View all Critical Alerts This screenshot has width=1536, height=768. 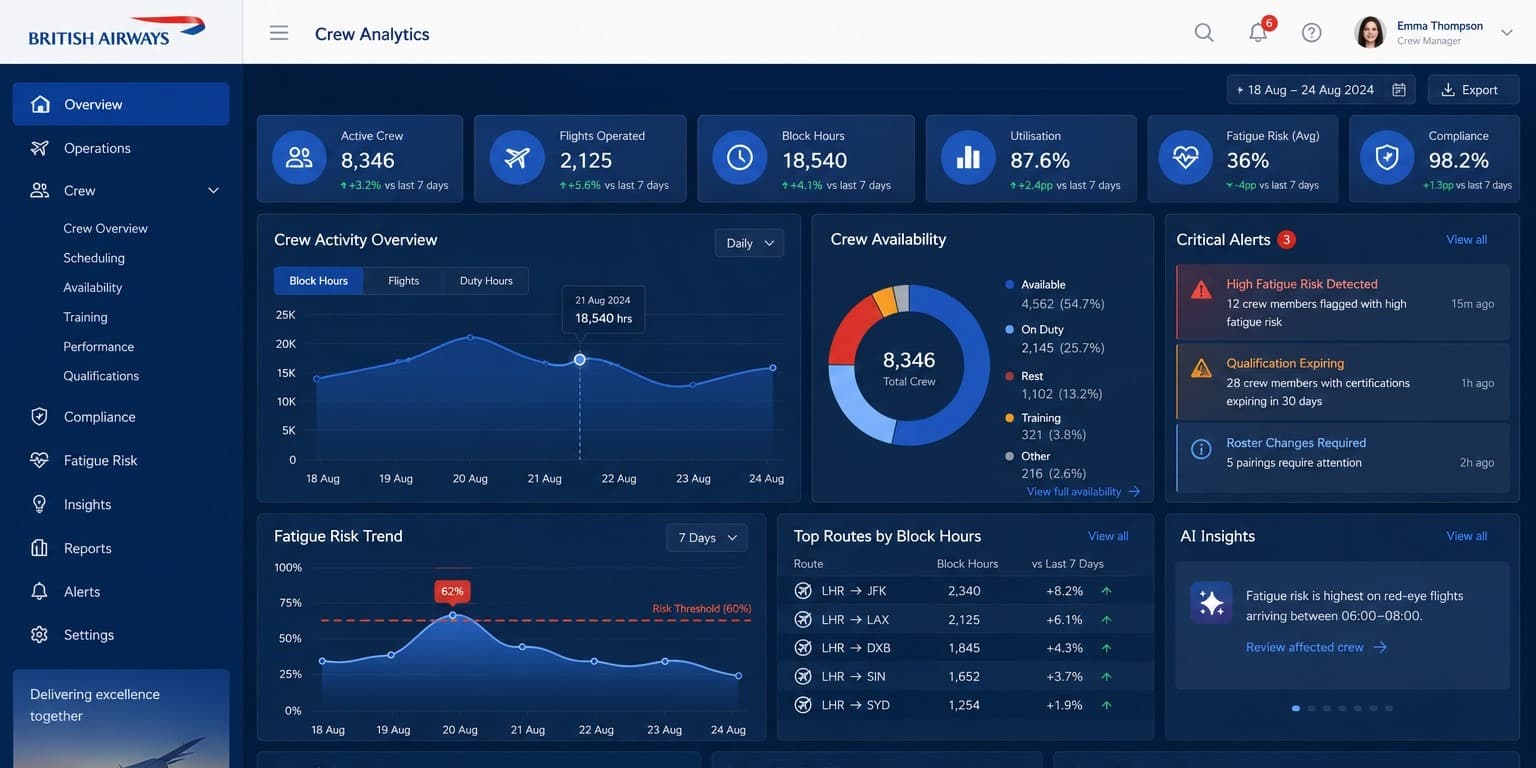pos(1466,240)
